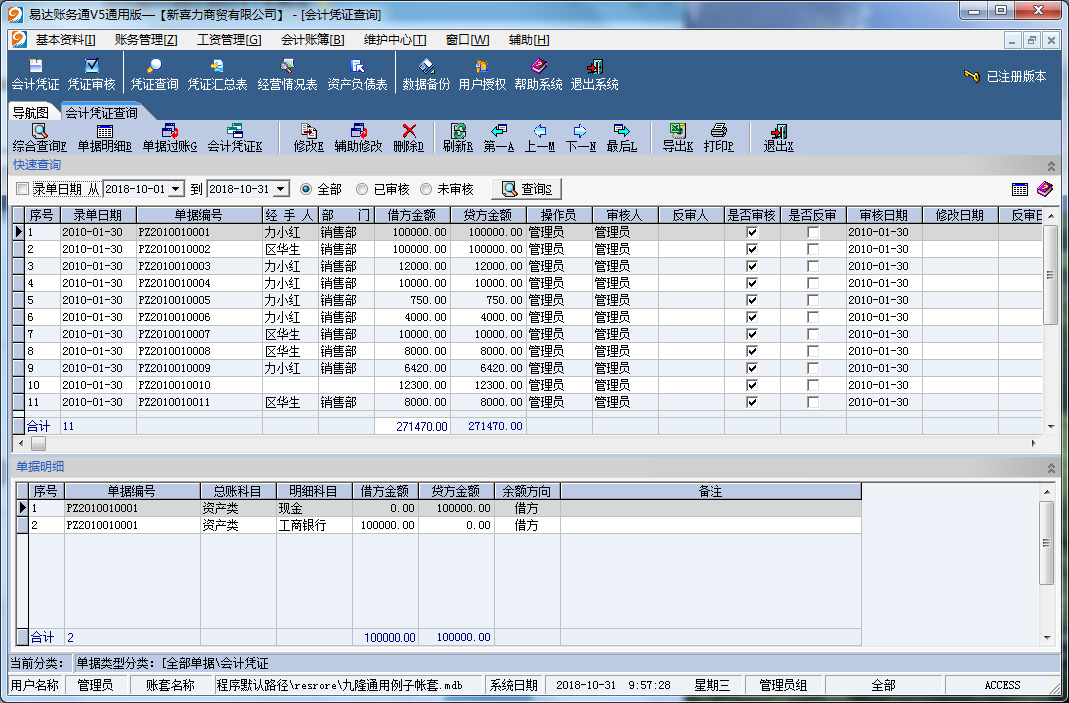Open 用户授权 settings
1069x703 pixels.
(x=482, y=74)
